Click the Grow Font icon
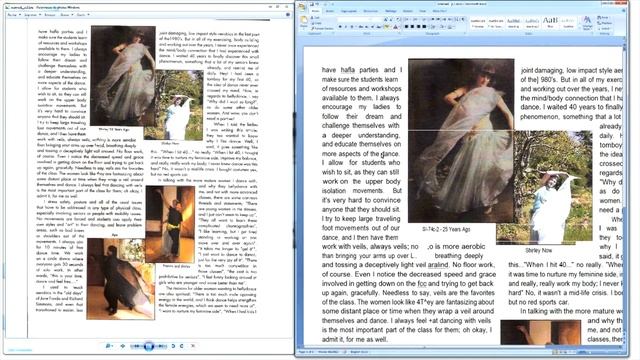This screenshot has width=640, height=360. tap(385, 19)
